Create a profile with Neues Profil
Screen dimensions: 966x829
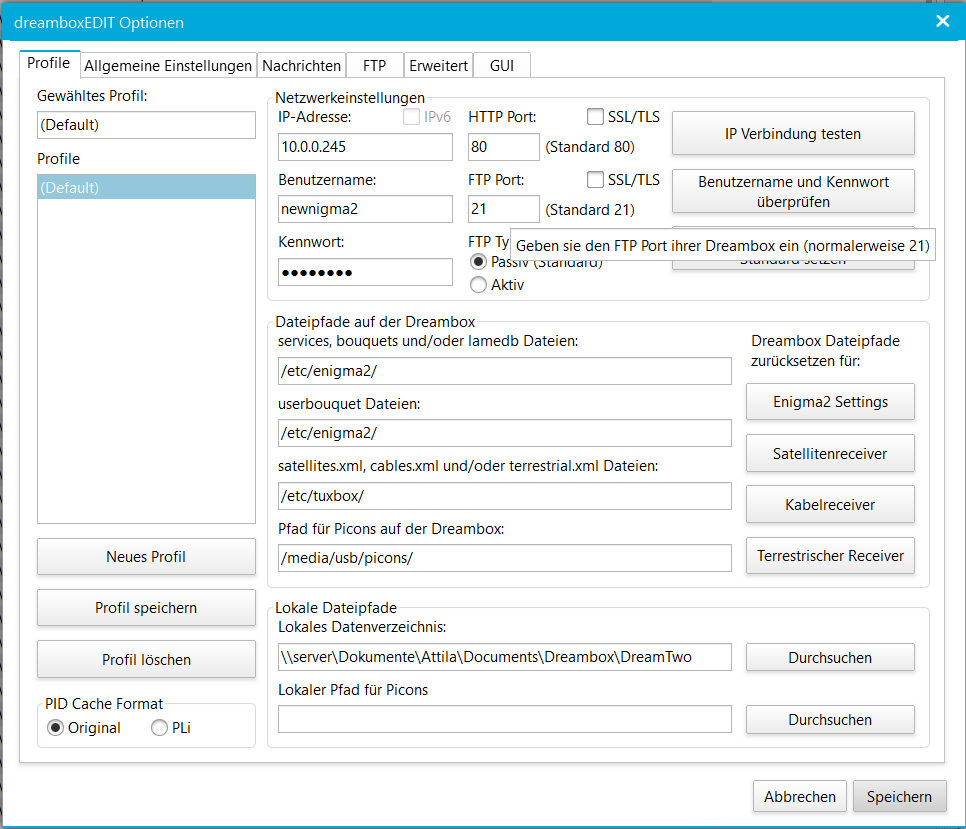tap(146, 557)
